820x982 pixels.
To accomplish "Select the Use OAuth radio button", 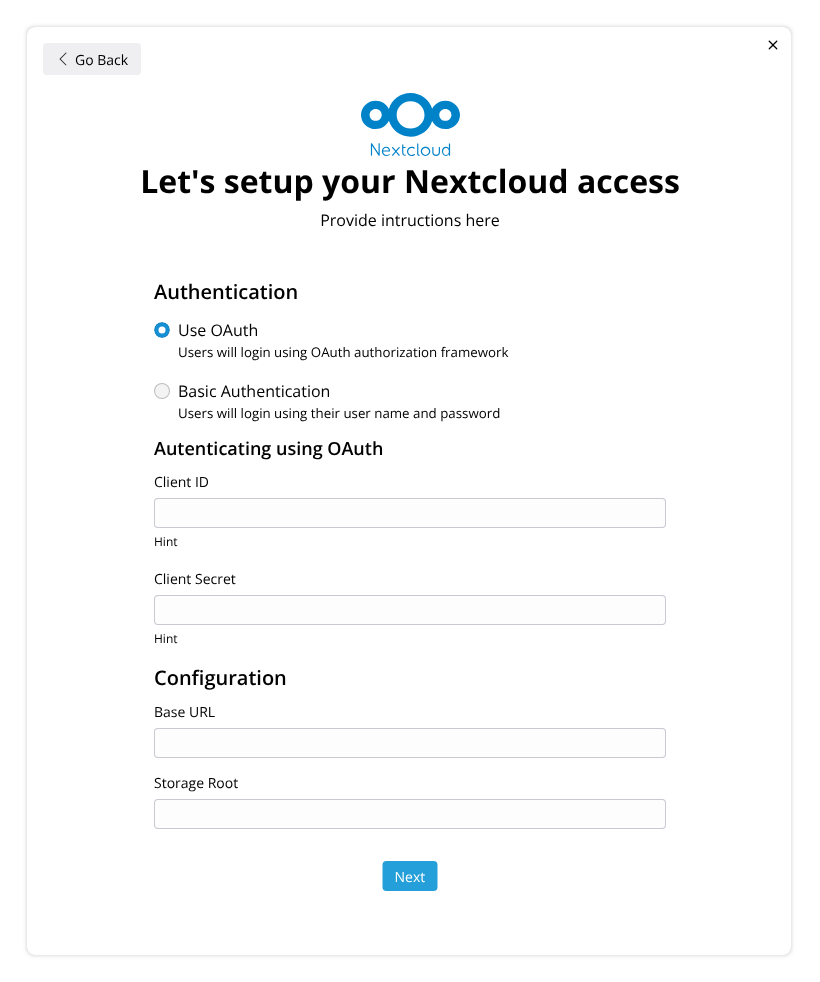I will pos(162,330).
